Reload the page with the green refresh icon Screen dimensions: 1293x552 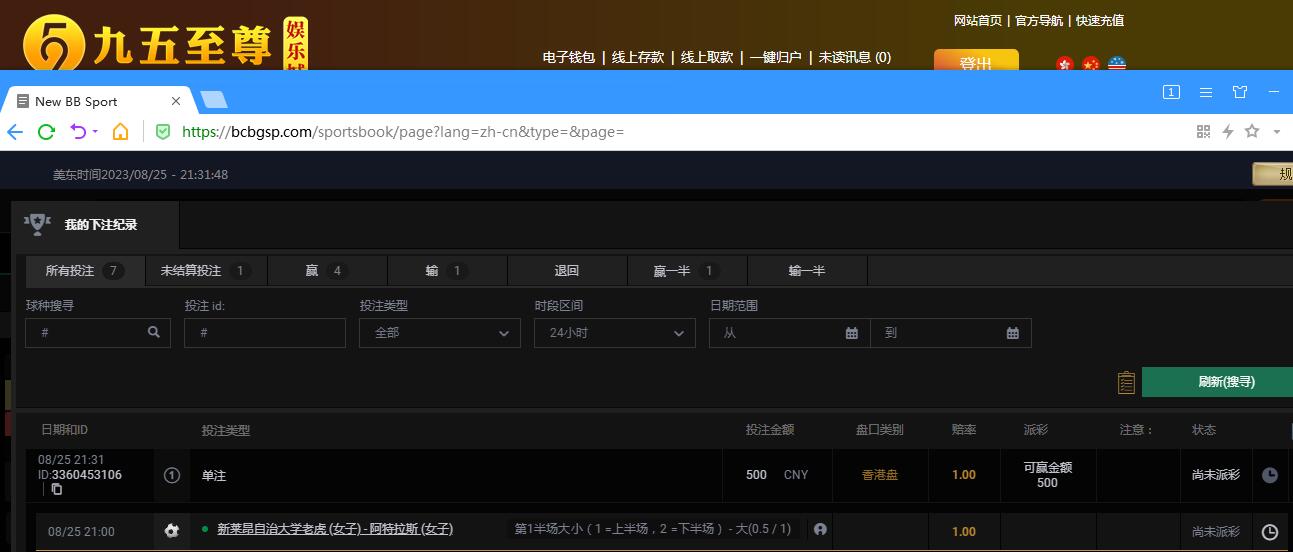(46, 131)
